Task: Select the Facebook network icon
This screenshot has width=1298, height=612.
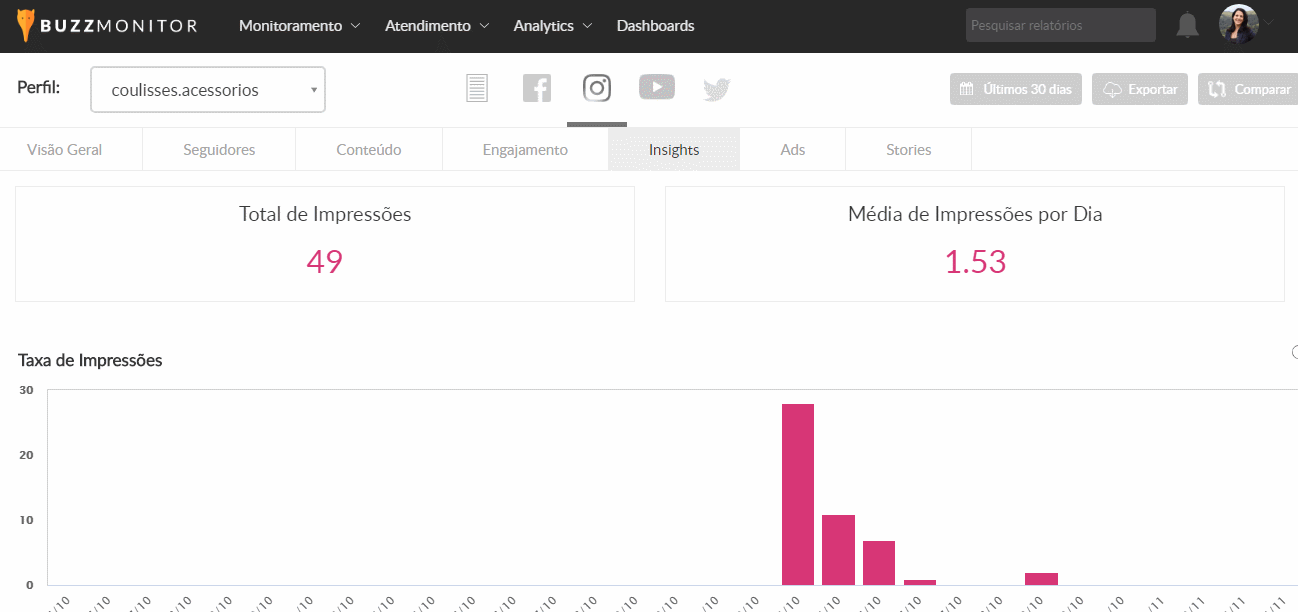Action: tap(537, 89)
